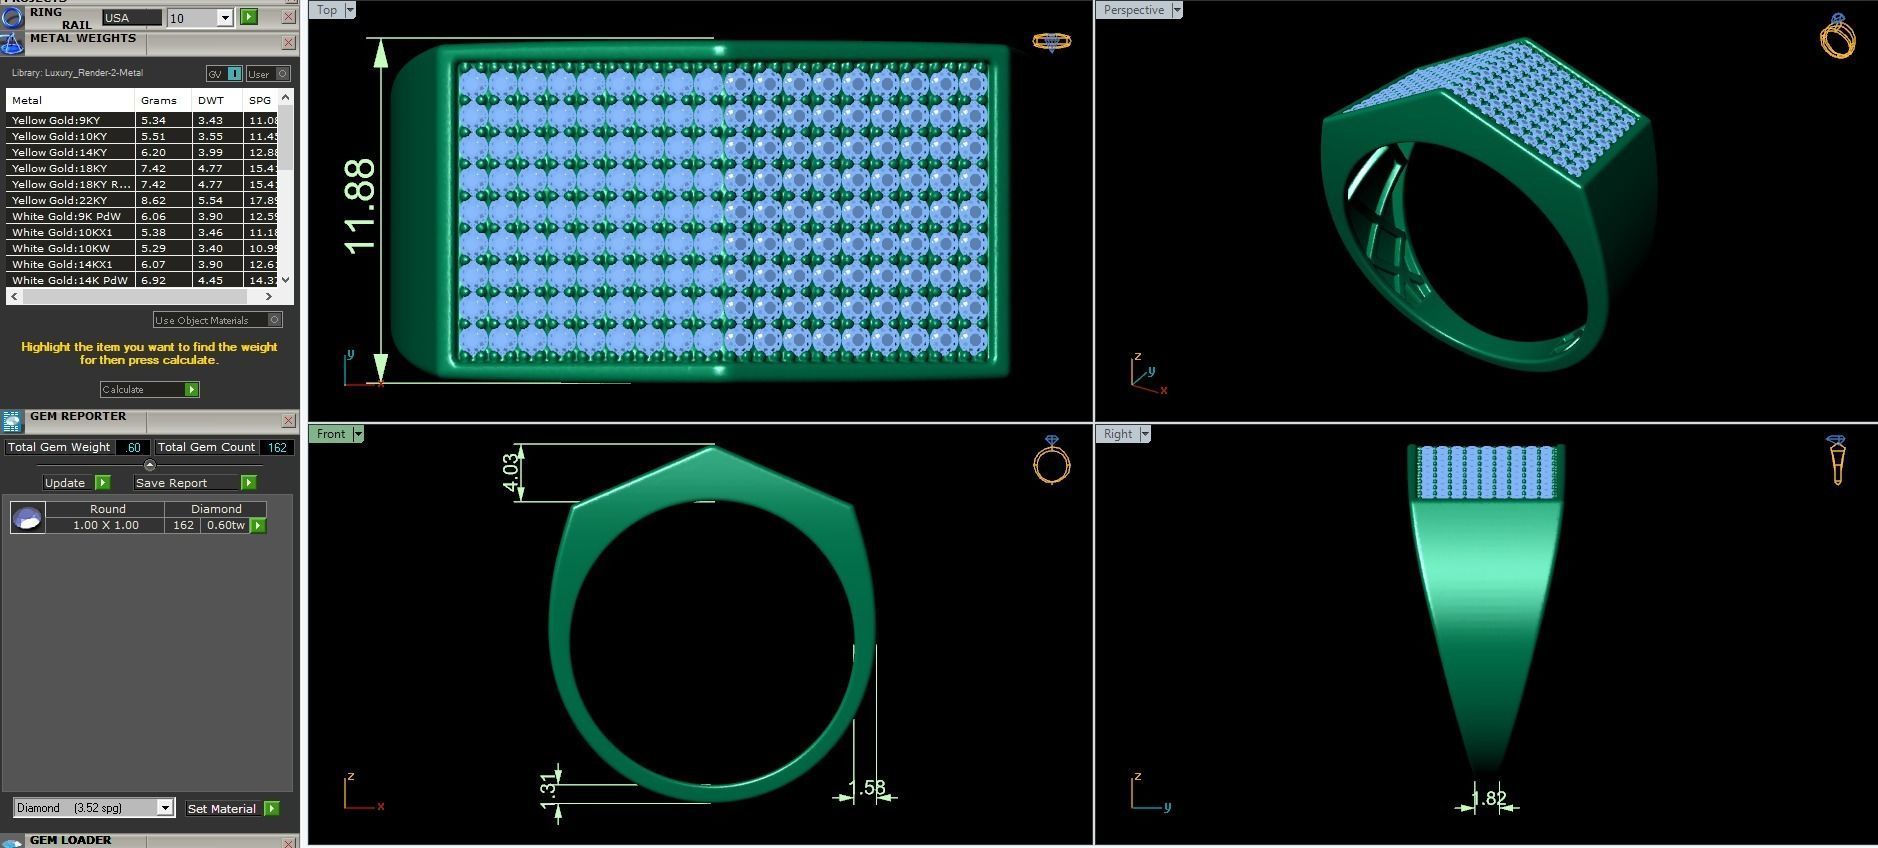
Task: Click the Total Gem Count value field
Action: click(277, 447)
